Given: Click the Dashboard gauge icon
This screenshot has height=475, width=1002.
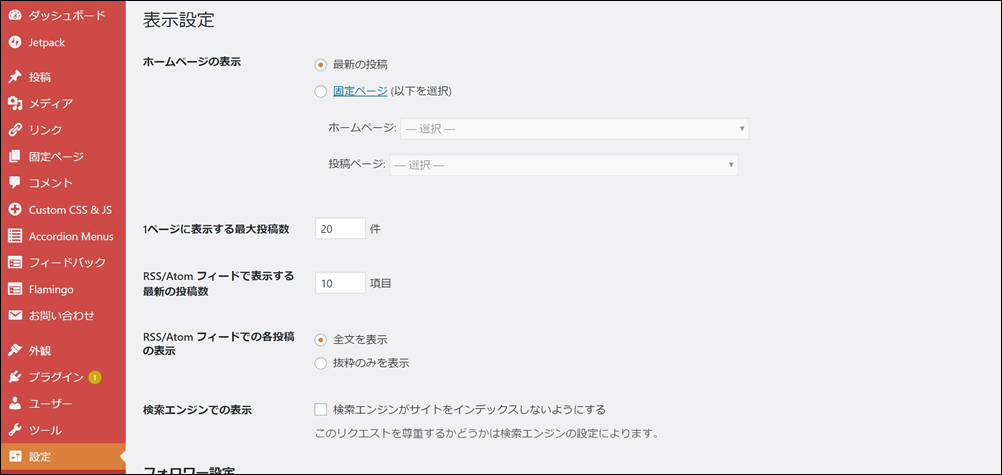Looking at the screenshot, I should coord(15,16).
